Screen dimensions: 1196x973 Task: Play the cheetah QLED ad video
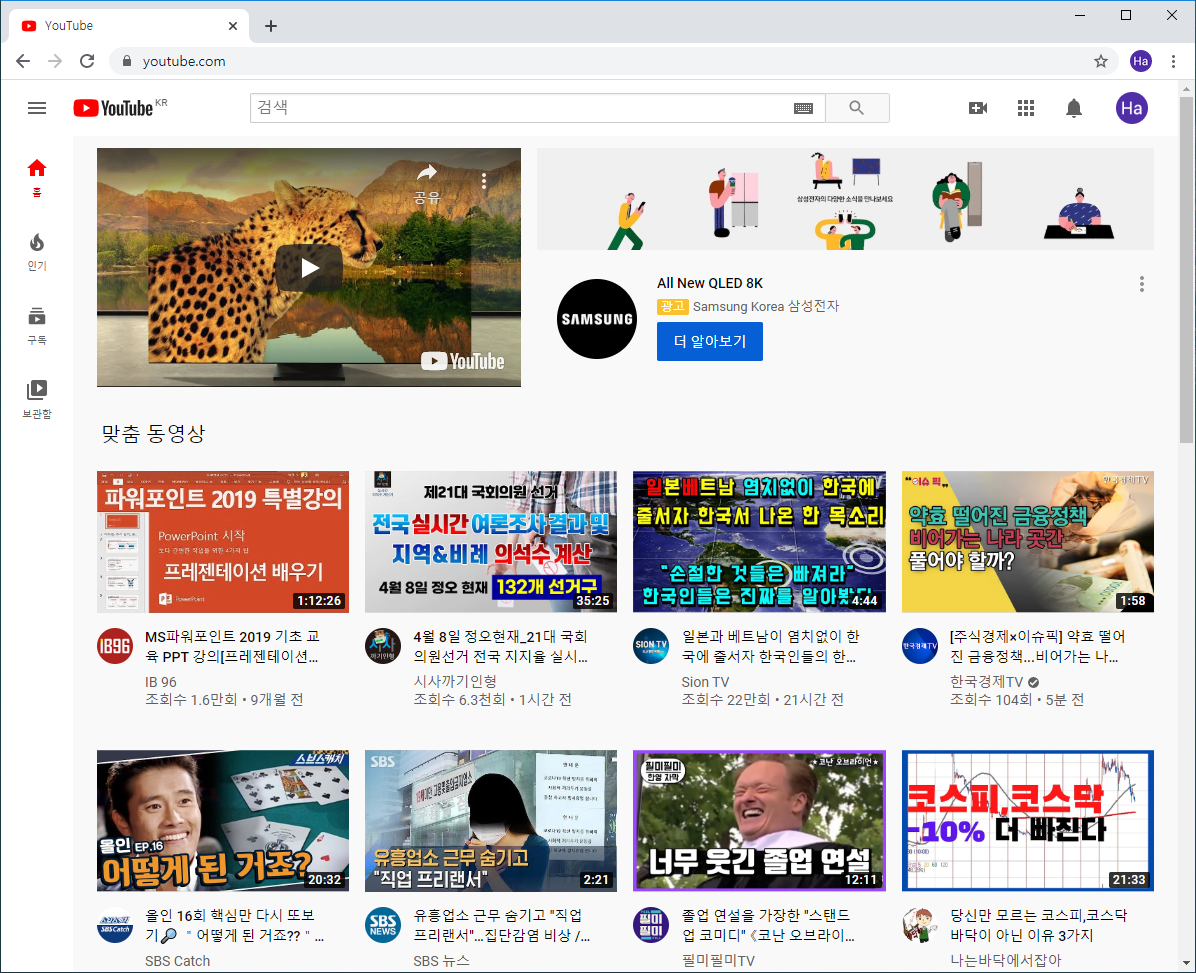(x=309, y=268)
